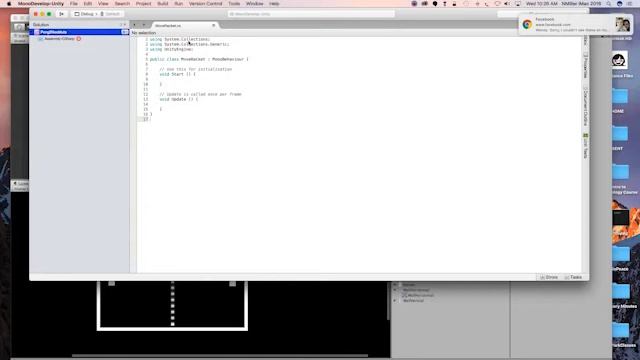Open the Project menu

coord(143,4)
